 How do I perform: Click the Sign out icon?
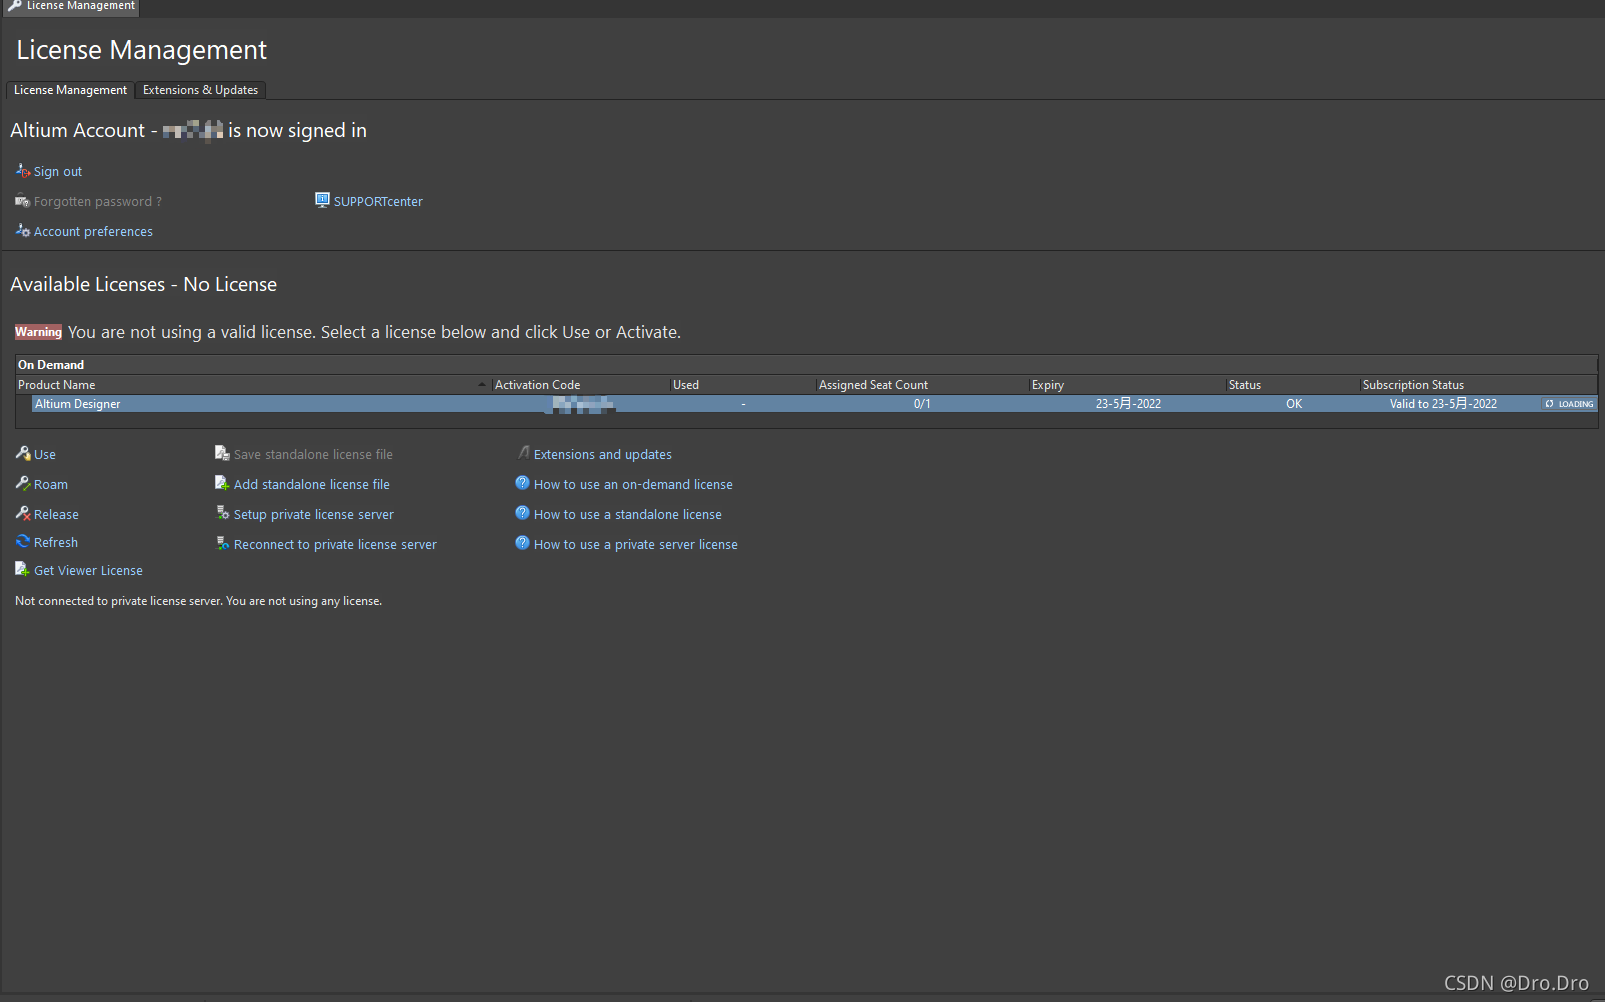tap(23, 171)
